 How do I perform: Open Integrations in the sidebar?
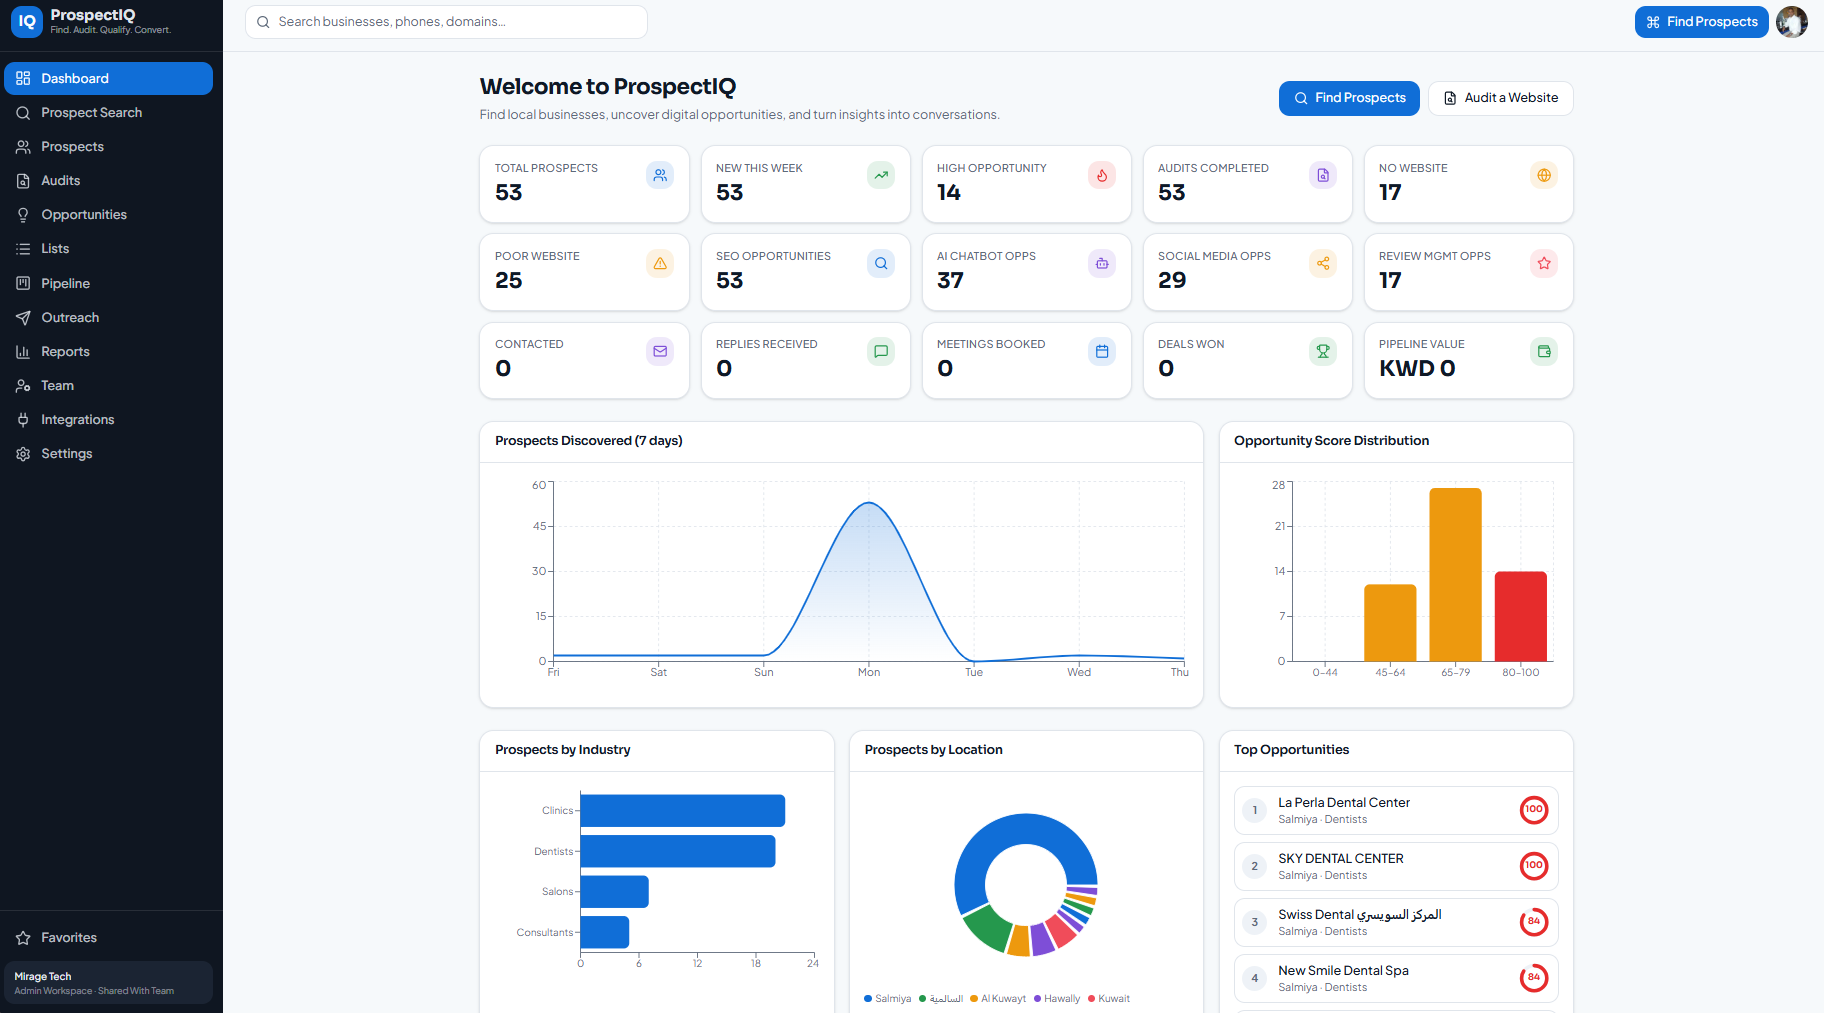click(x=108, y=419)
